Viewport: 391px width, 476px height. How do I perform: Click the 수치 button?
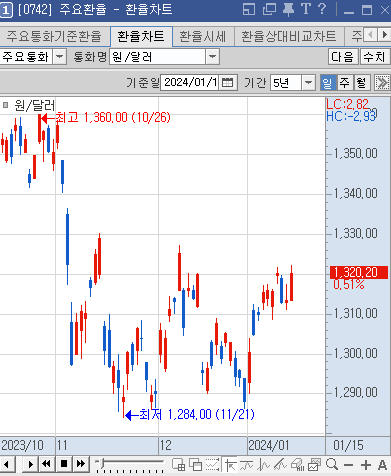(374, 57)
